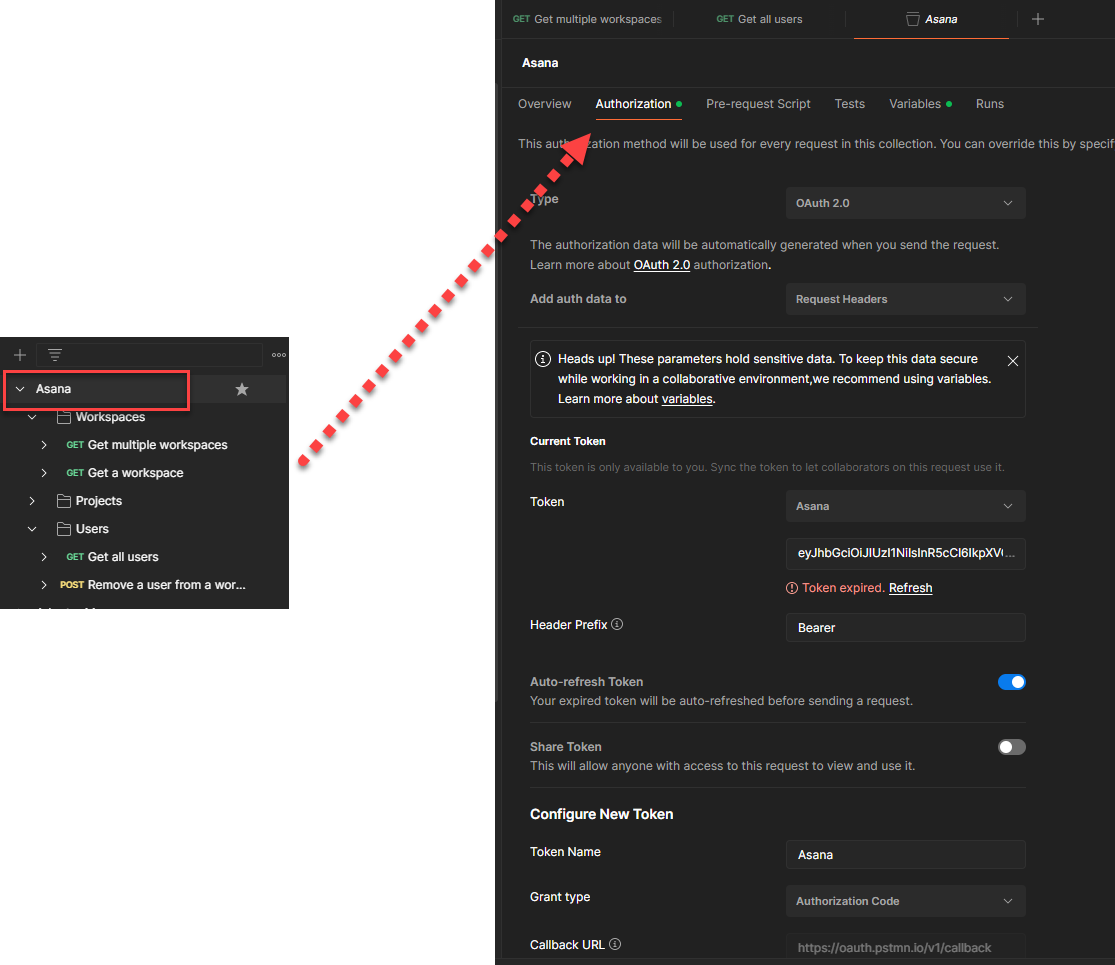Click the filter icon in collections sidebar
The height and width of the screenshot is (965, 1115).
[x=55, y=354]
